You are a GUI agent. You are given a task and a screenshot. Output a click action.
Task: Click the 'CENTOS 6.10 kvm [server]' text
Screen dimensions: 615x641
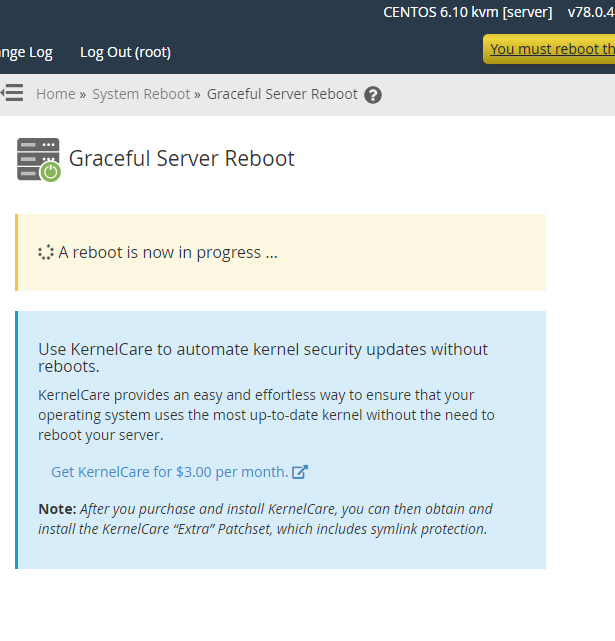click(x=467, y=12)
